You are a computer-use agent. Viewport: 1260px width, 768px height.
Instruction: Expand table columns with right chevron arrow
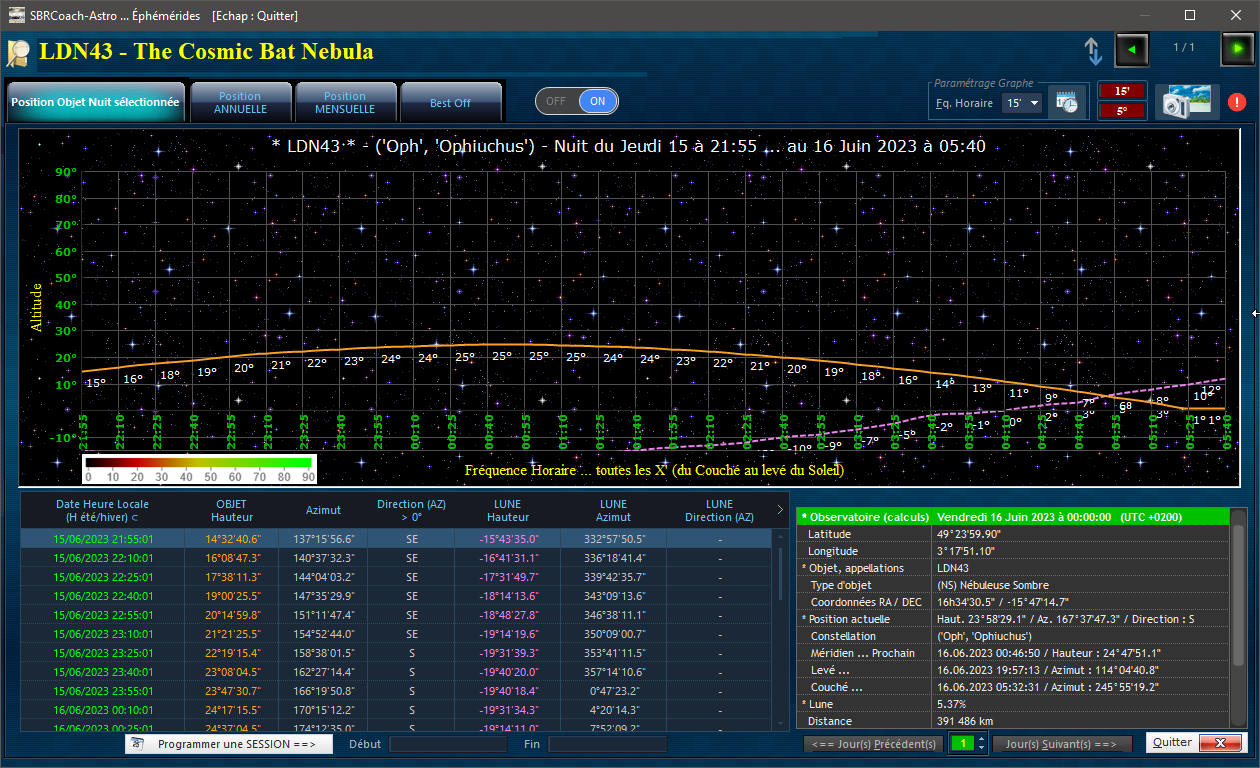pos(780,510)
